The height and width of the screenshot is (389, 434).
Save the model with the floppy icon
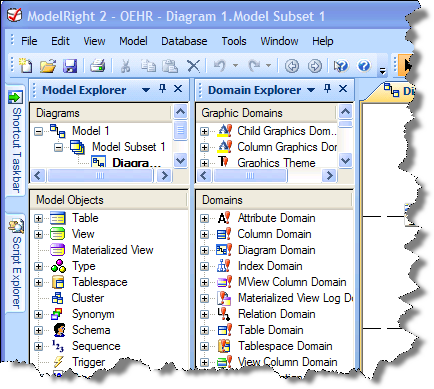tap(70, 66)
